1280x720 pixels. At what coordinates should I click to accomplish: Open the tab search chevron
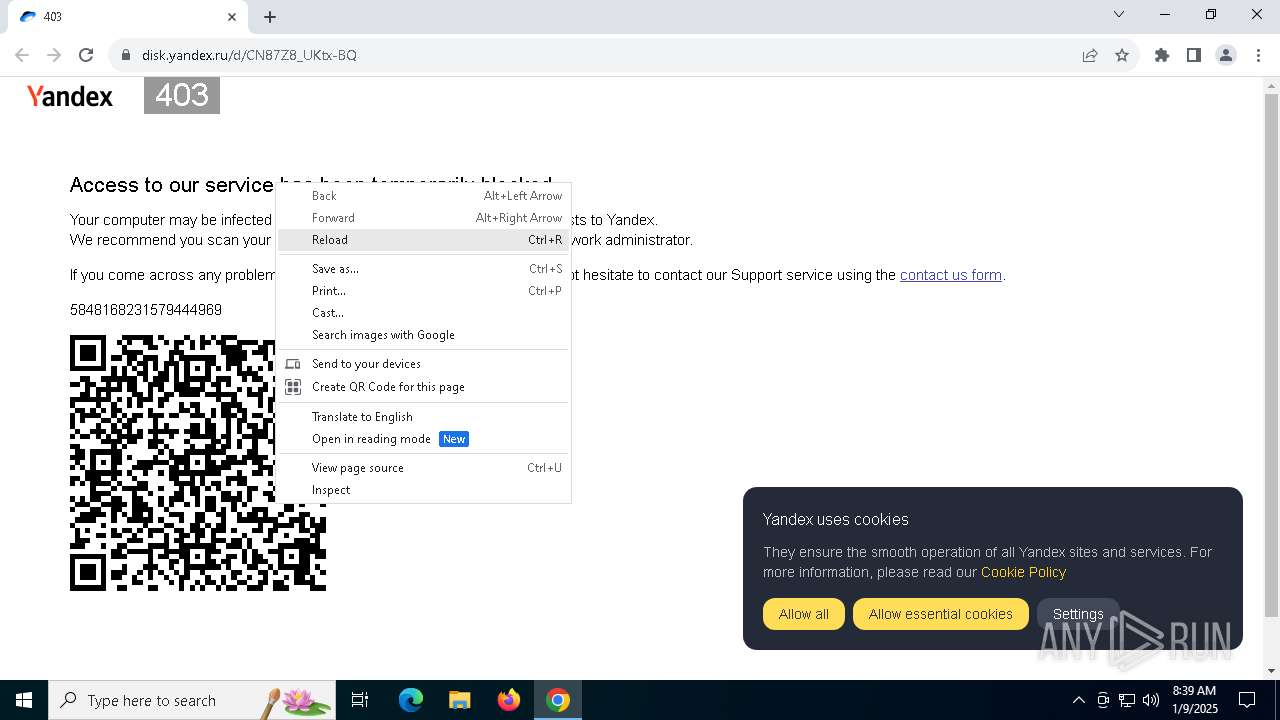(x=1119, y=14)
